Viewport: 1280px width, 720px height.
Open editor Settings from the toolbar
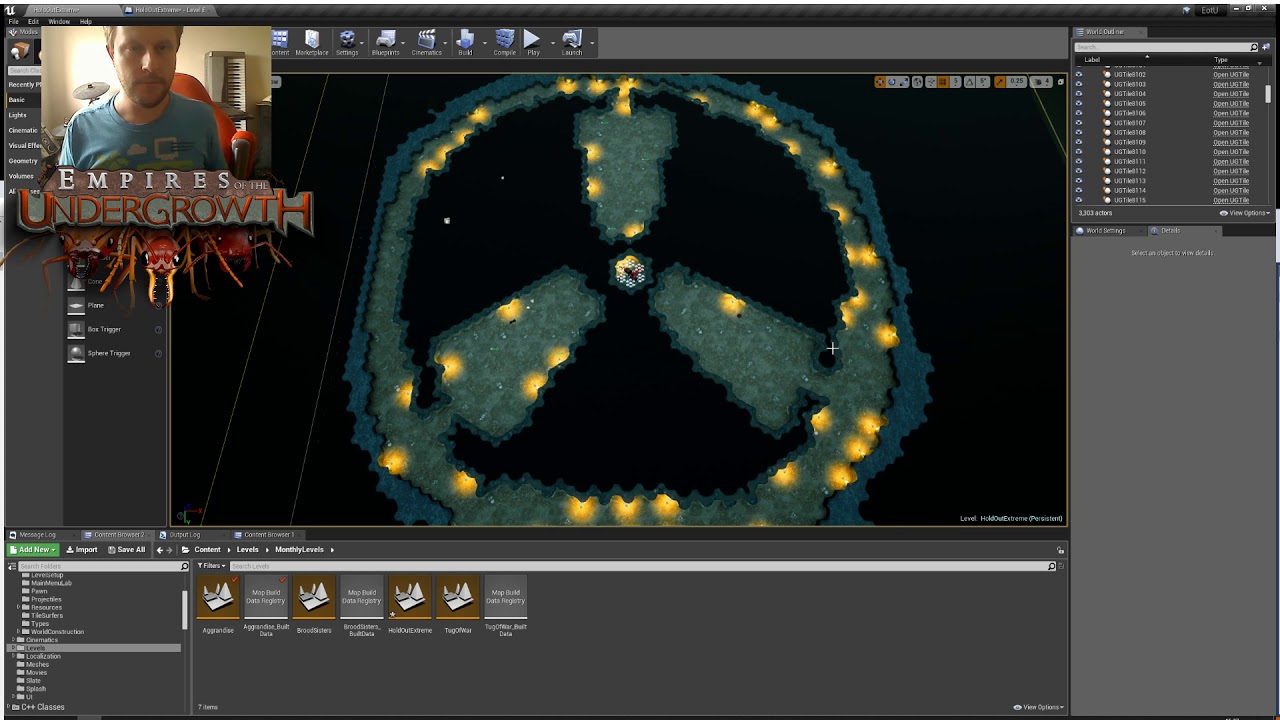tap(347, 41)
